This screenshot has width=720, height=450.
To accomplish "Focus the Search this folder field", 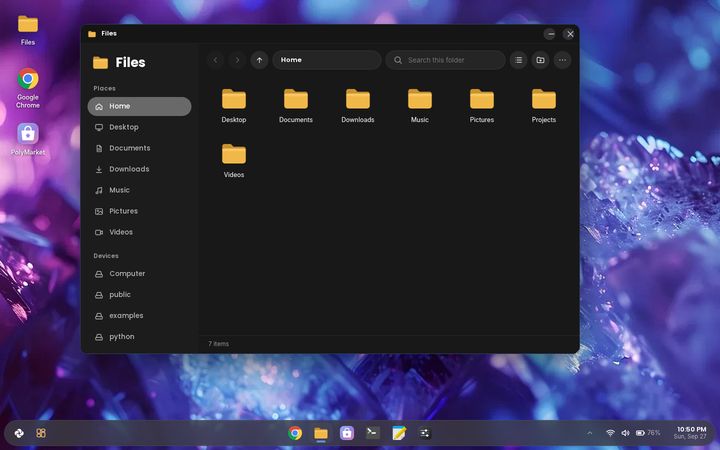I will tap(445, 60).
